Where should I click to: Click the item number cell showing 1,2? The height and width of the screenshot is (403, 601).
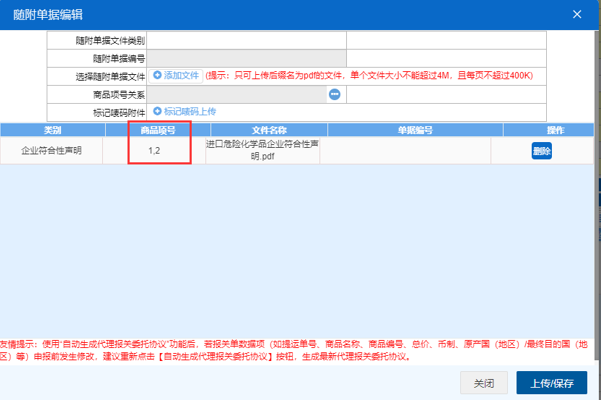[x=155, y=151]
